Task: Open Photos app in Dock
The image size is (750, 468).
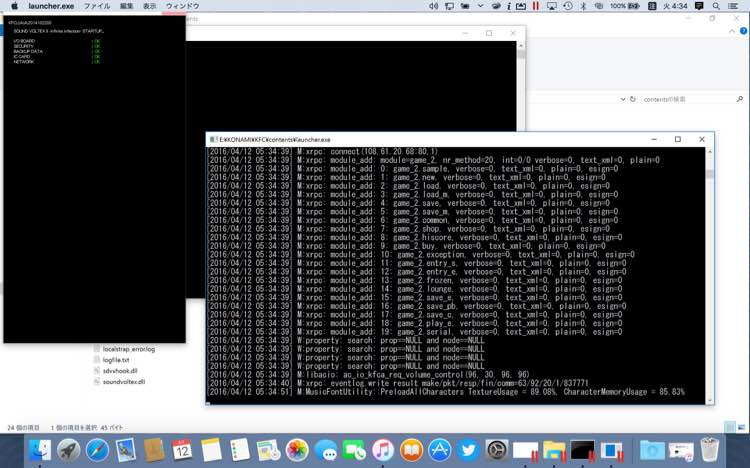Action: 297,450
